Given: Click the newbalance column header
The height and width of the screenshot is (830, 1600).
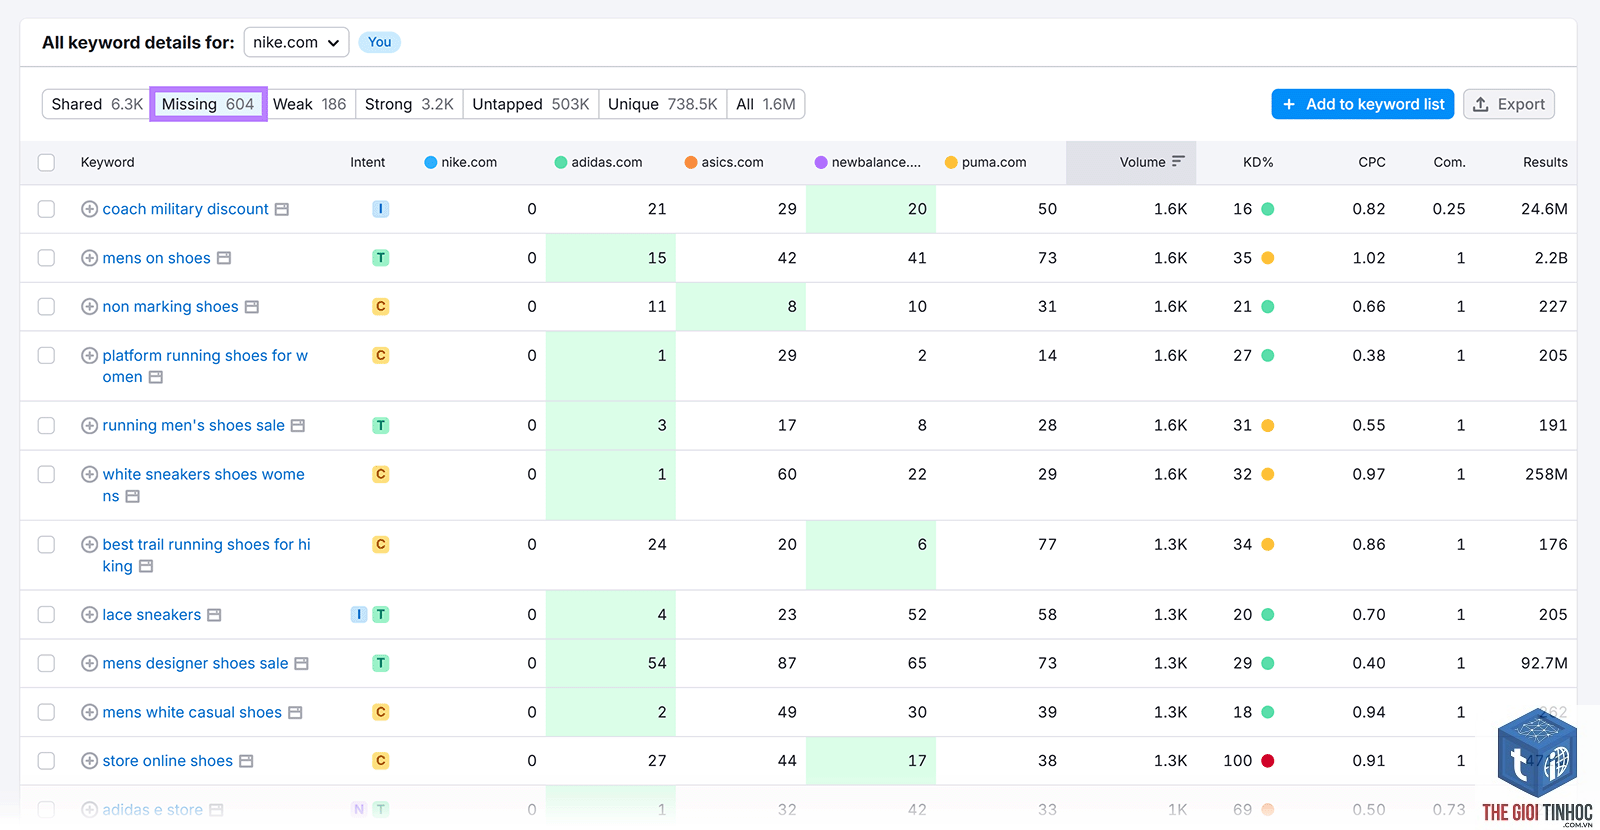Looking at the screenshot, I should (868, 162).
